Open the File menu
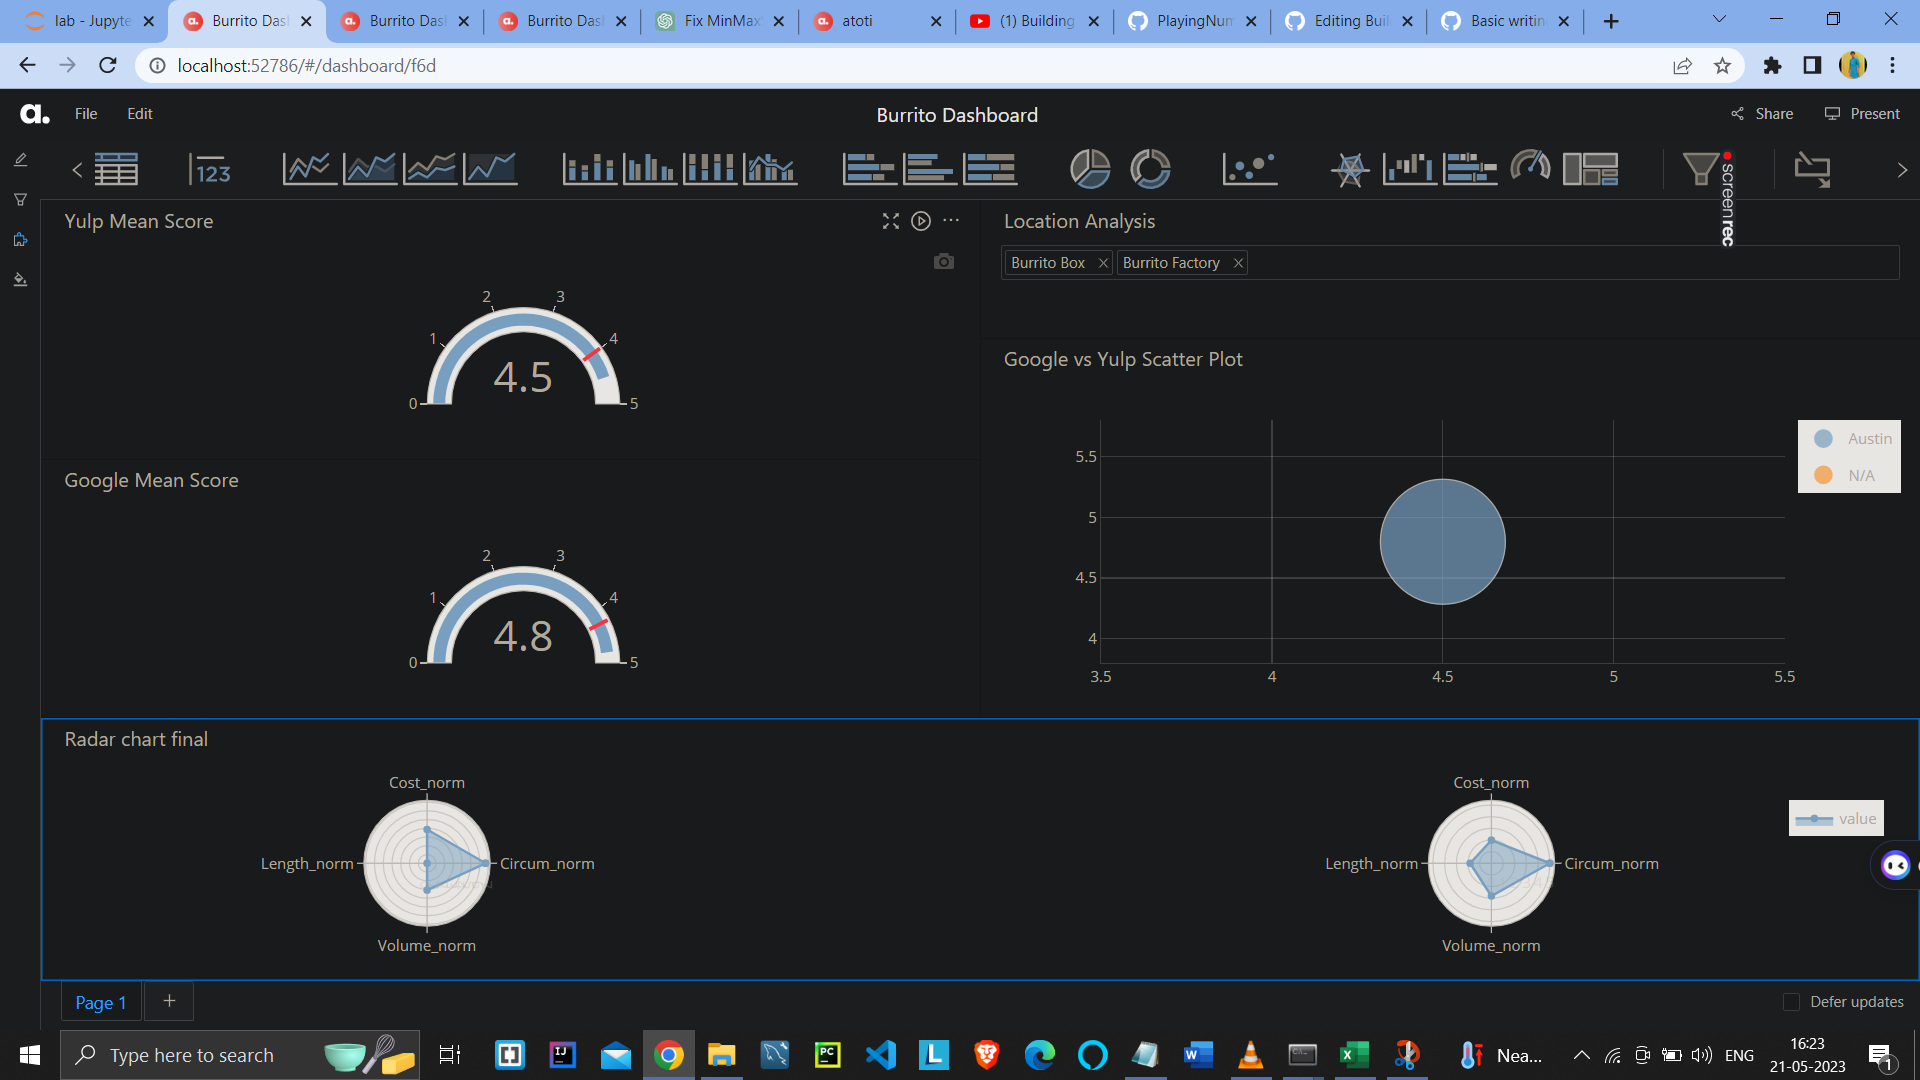The width and height of the screenshot is (1920, 1080). point(86,113)
